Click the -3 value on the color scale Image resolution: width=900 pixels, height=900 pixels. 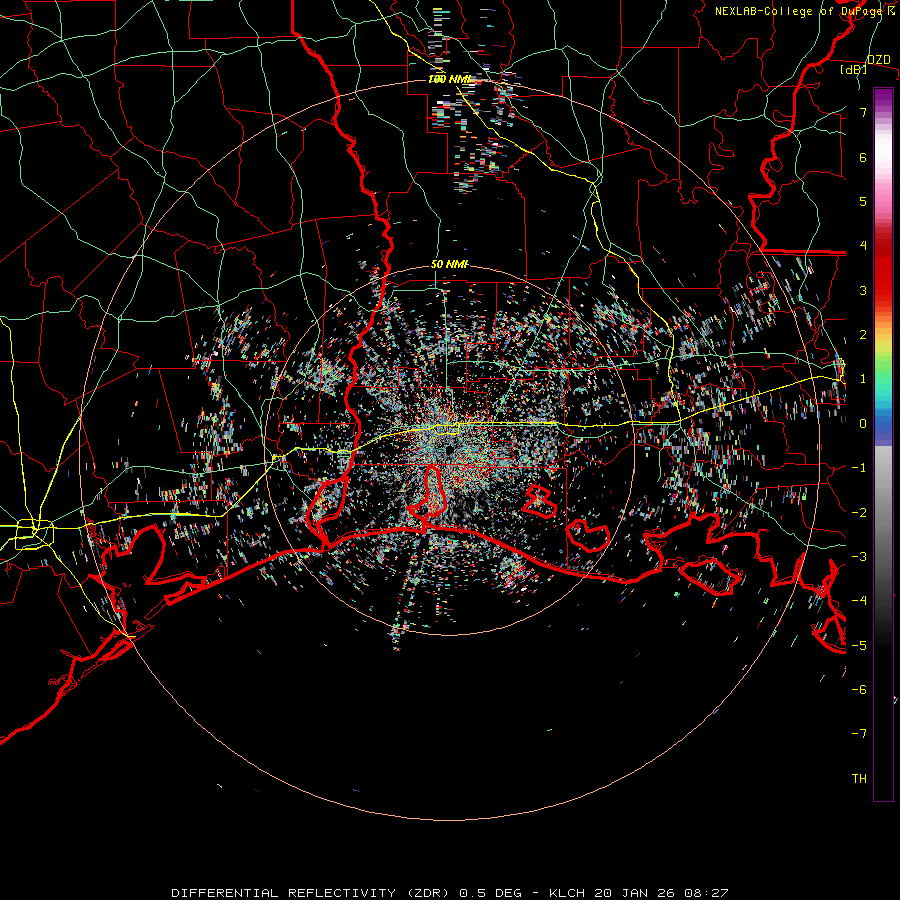pos(859,557)
